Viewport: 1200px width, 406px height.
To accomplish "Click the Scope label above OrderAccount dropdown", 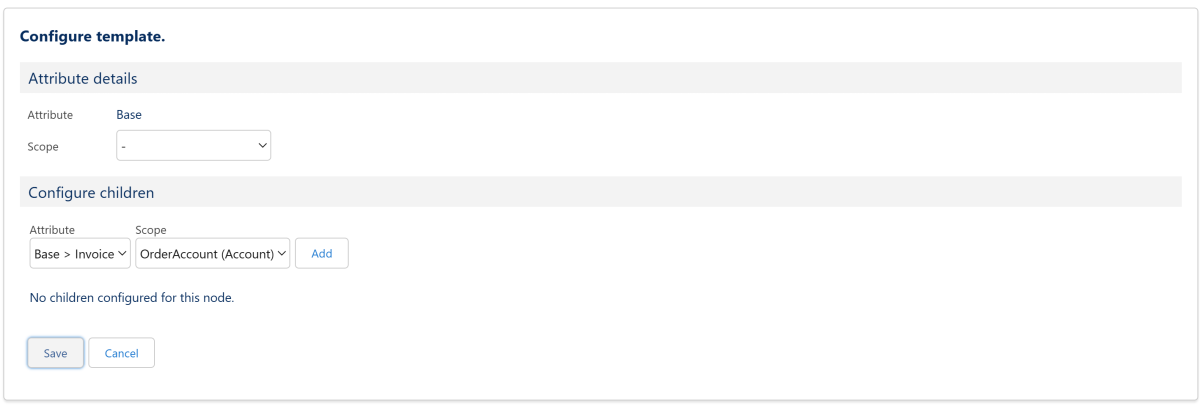I will 151,230.
